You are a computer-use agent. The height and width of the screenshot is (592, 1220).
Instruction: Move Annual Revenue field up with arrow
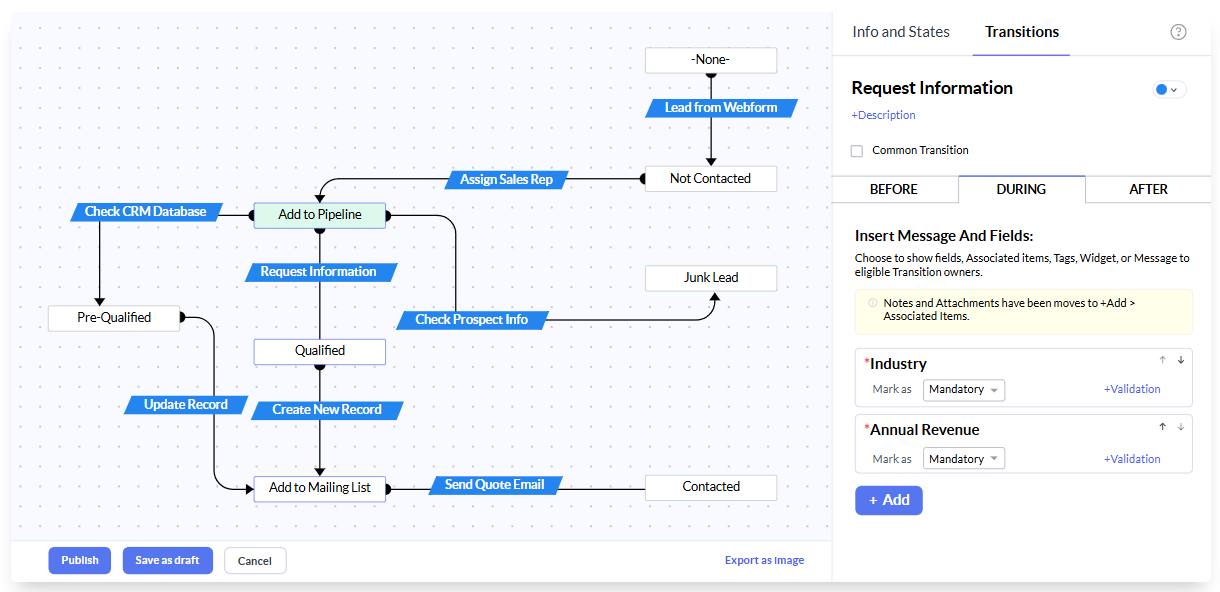[1162, 426]
